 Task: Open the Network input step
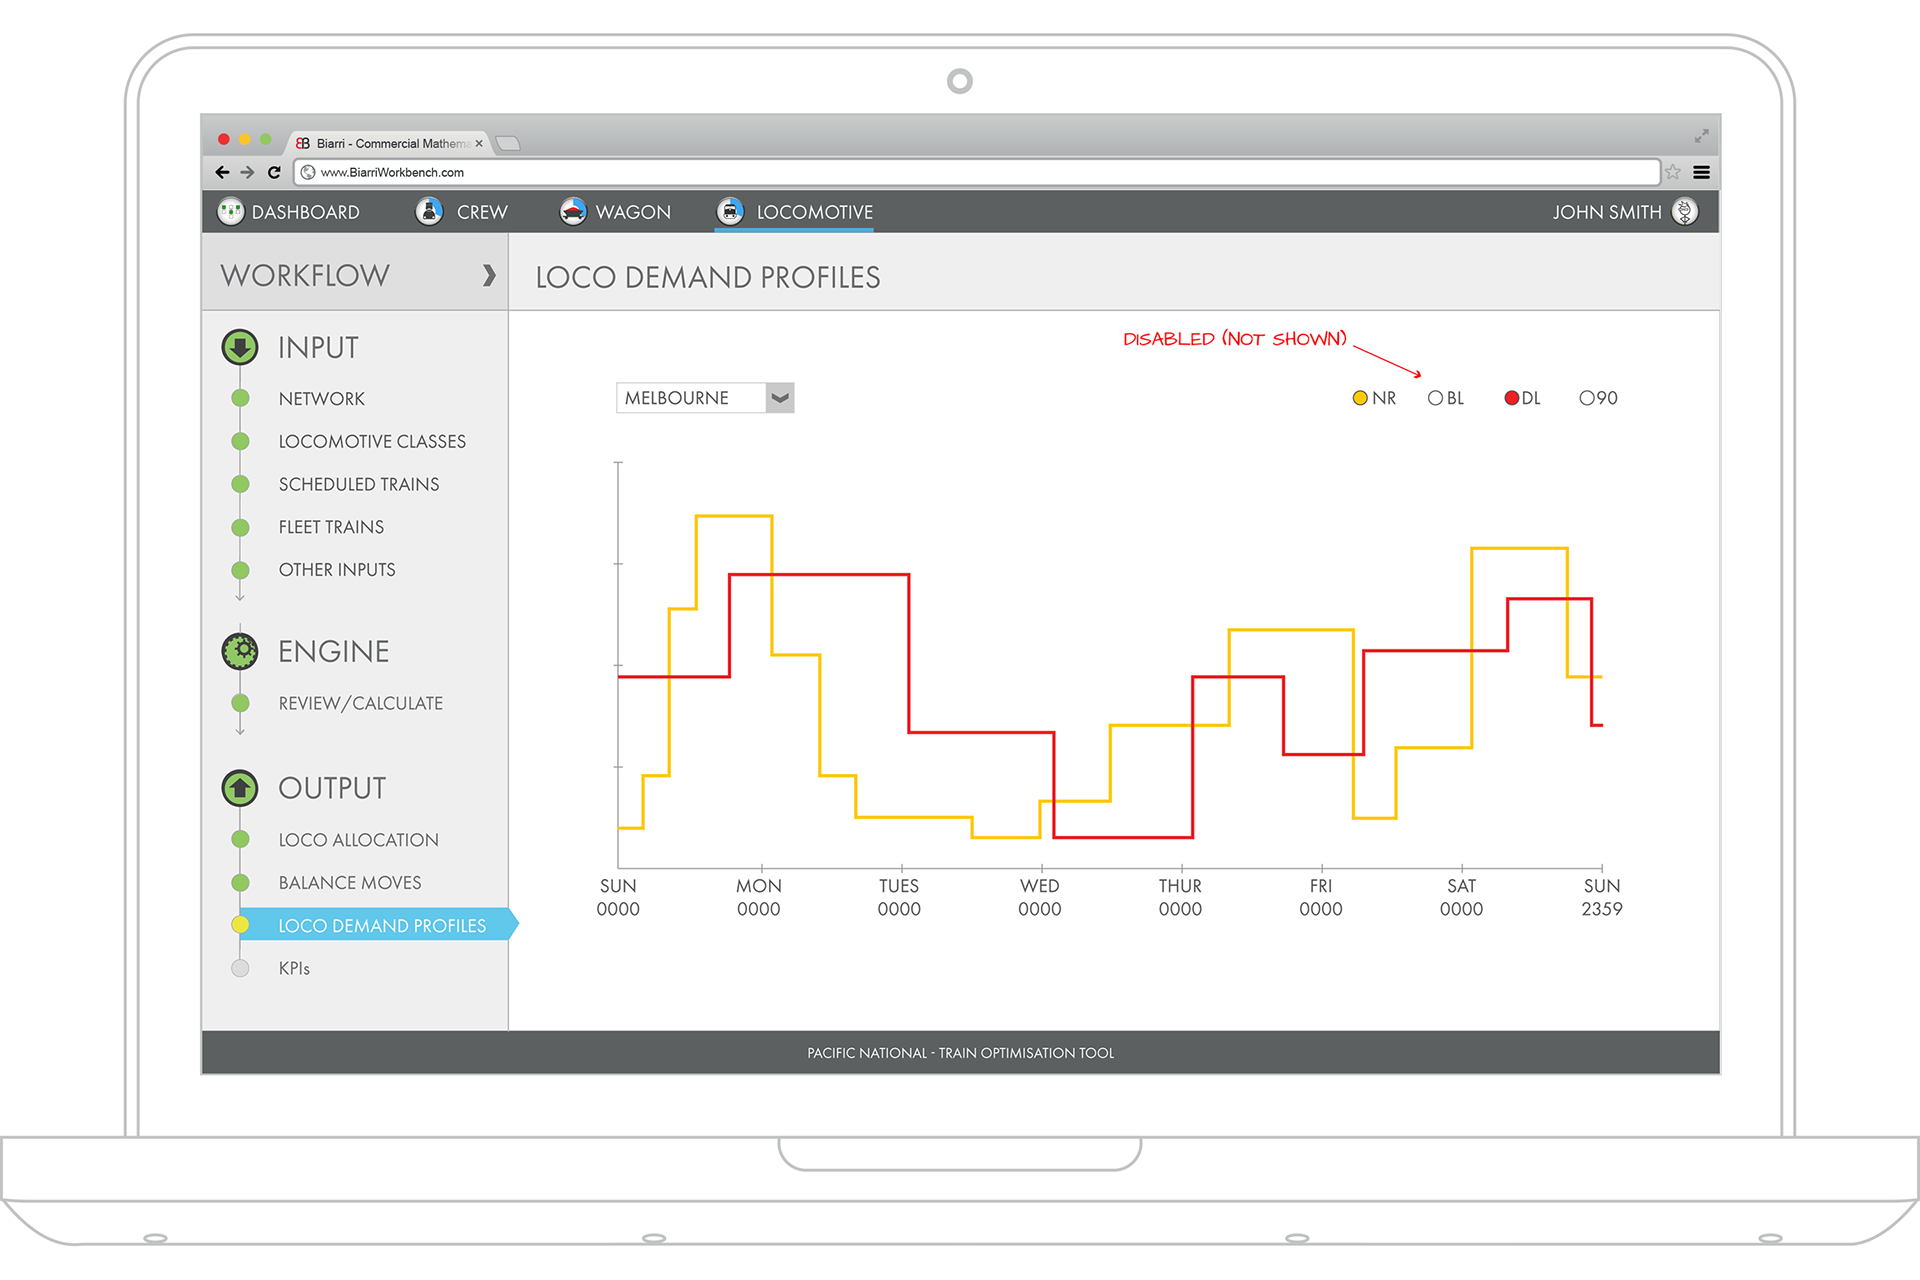point(322,399)
